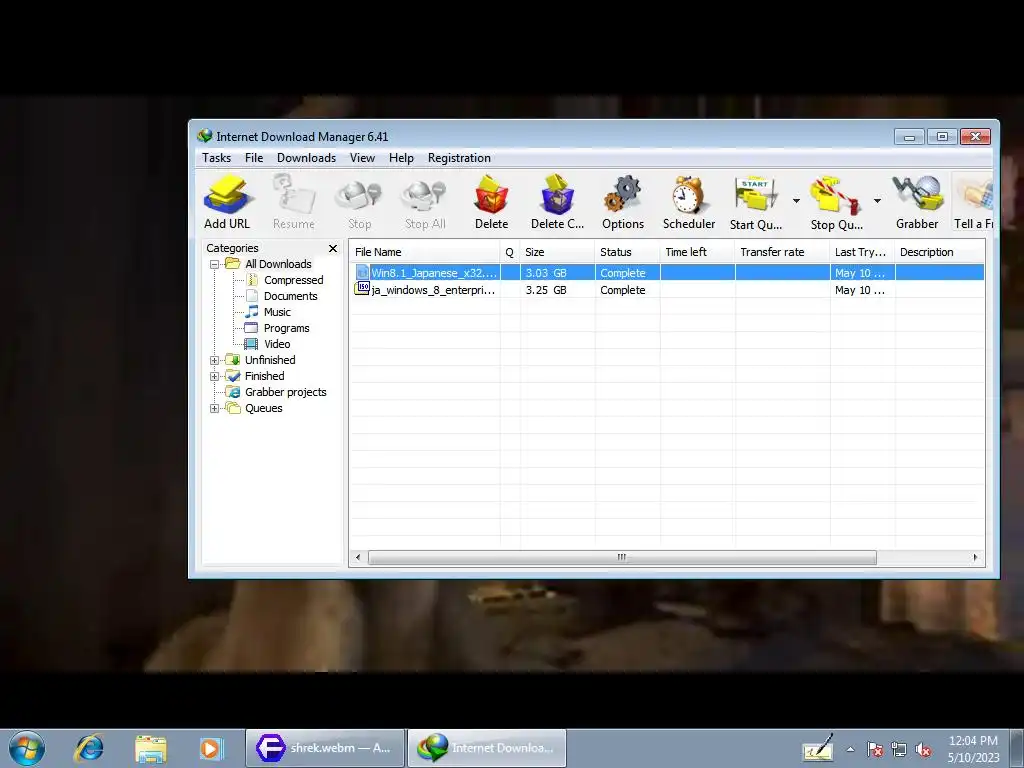Select the Music category
Viewport: 1024px width, 768px height.
tap(277, 312)
